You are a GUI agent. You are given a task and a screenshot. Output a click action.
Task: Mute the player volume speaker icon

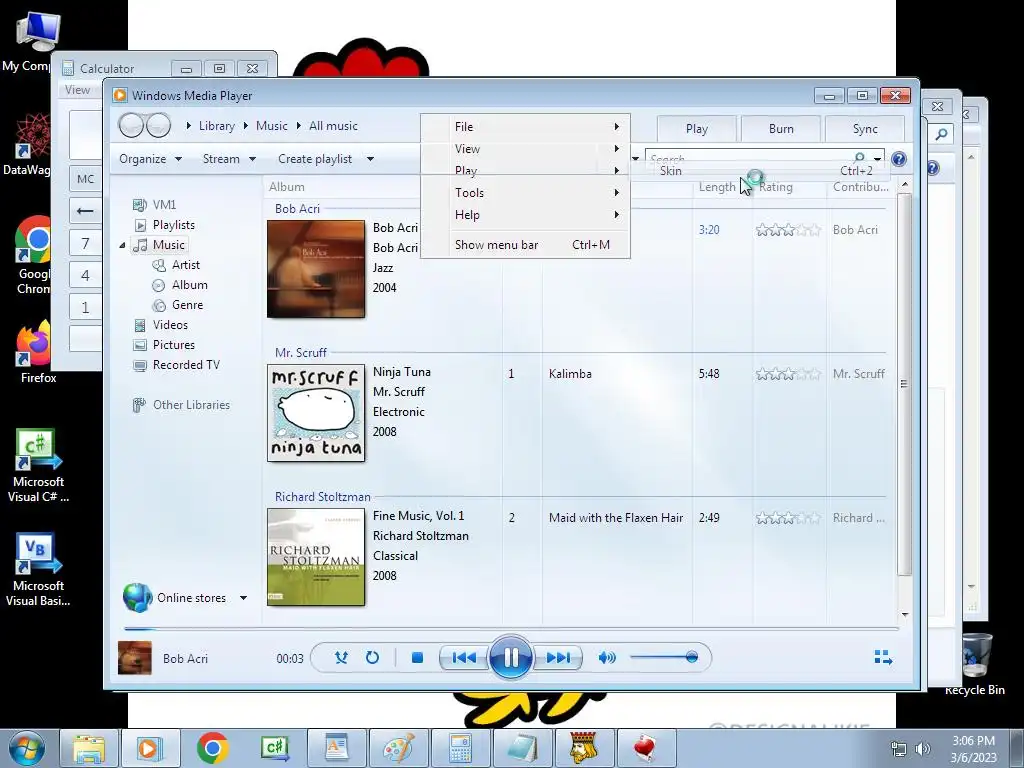(607, 658)
